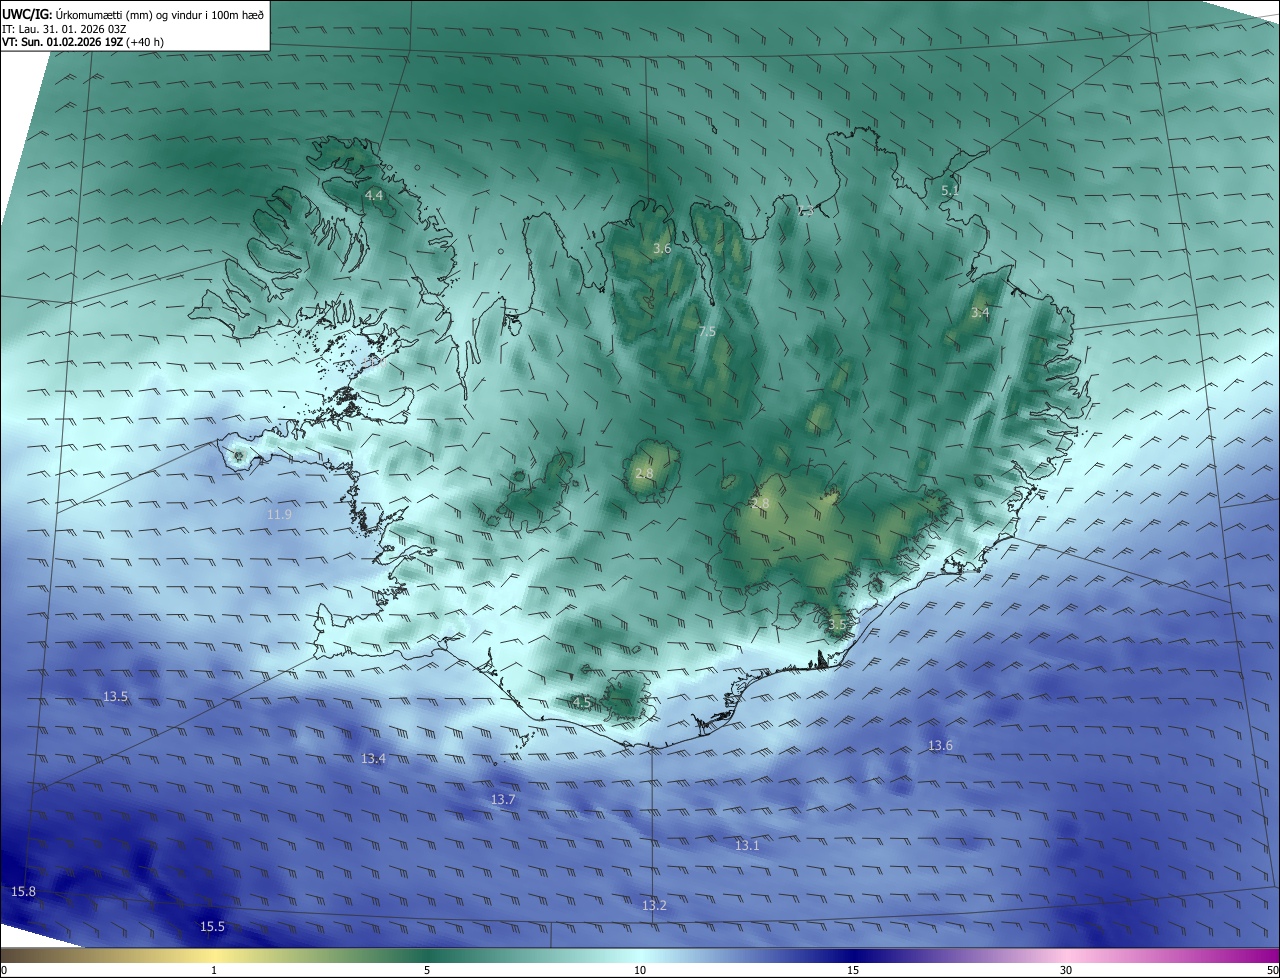Click the '15.8' value label

pos(23,891)
